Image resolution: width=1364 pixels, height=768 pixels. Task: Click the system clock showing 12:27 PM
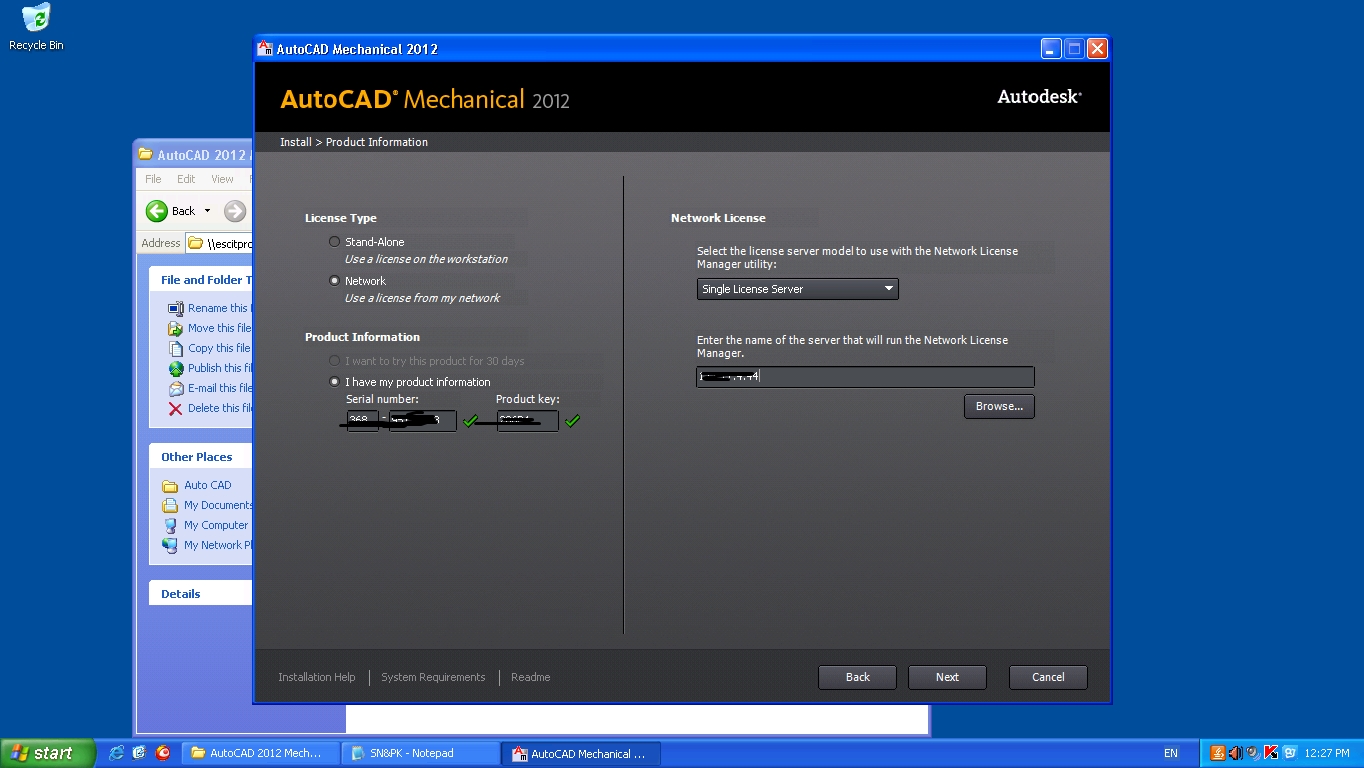(1327, 753)
